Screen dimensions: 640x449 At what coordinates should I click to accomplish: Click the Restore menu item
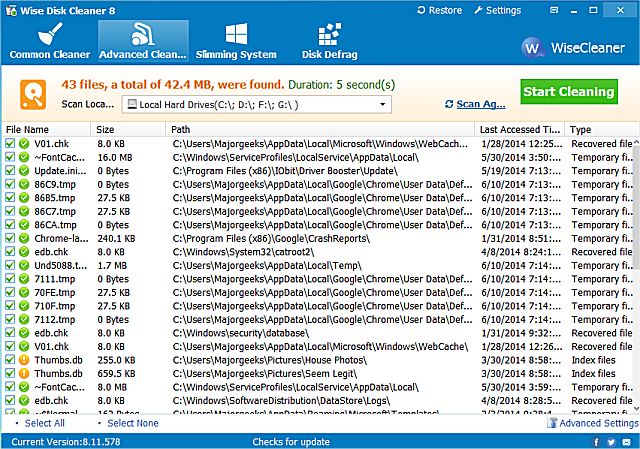pyautogui.click(x=440, y=10)
